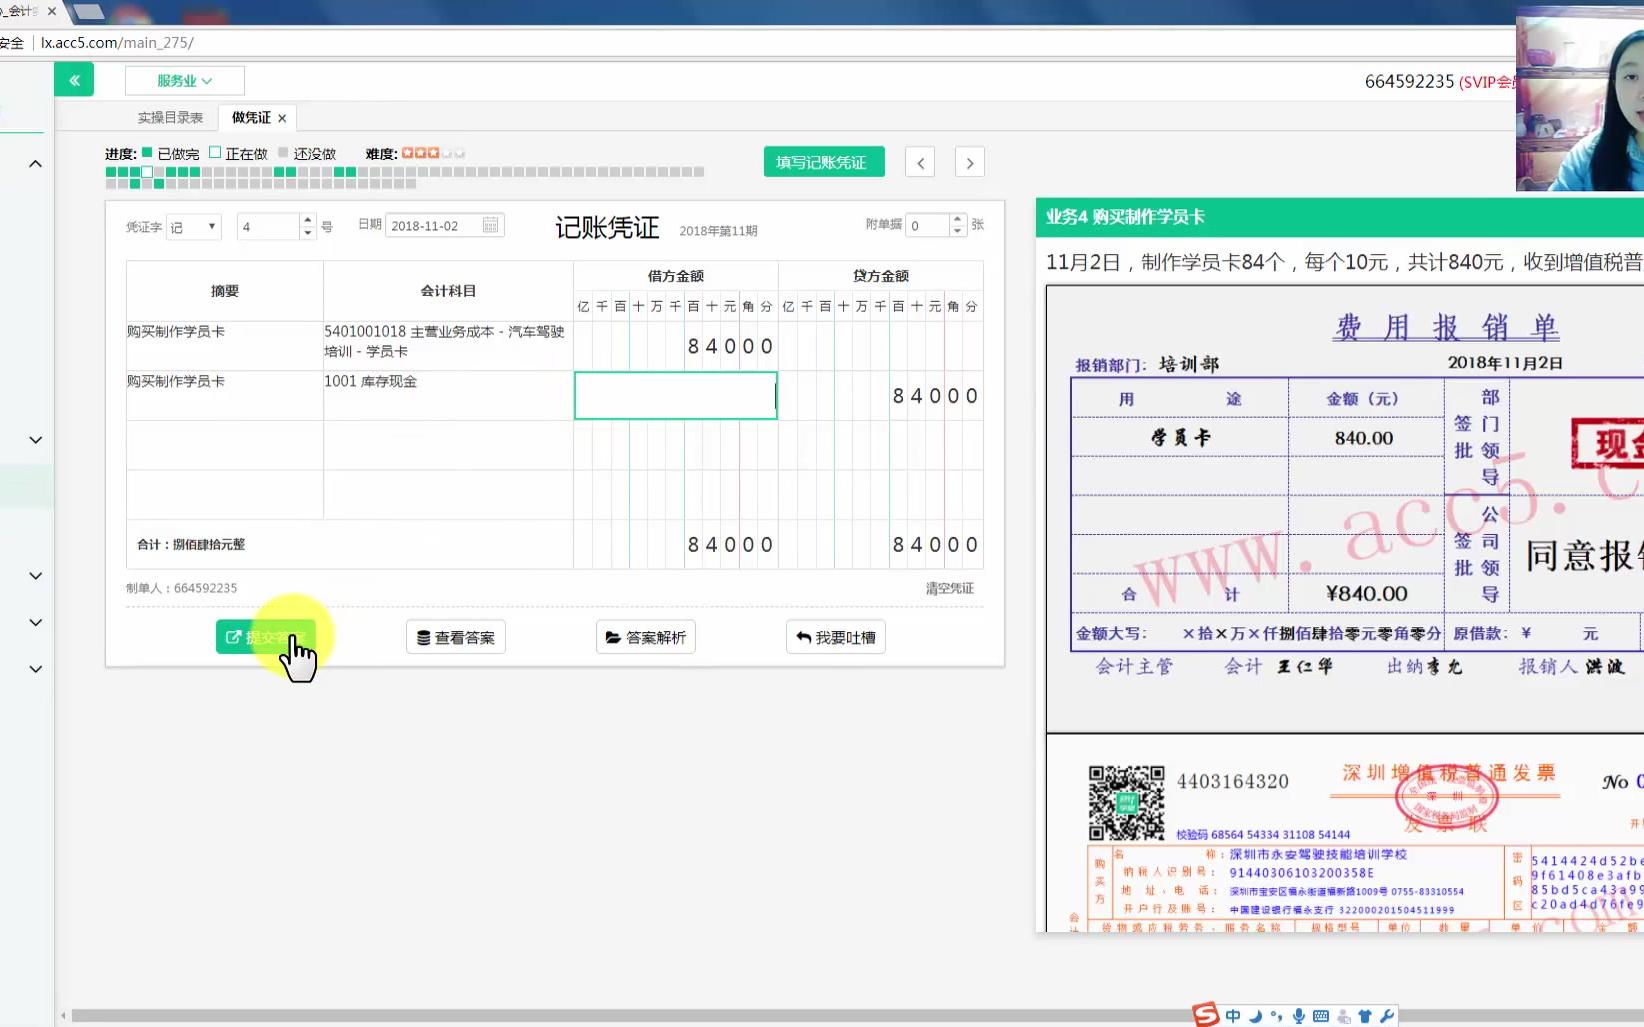The image size is (1644, 1027).
Task: Open the 服务业 dropdown menu
Action: pos(184,80)
